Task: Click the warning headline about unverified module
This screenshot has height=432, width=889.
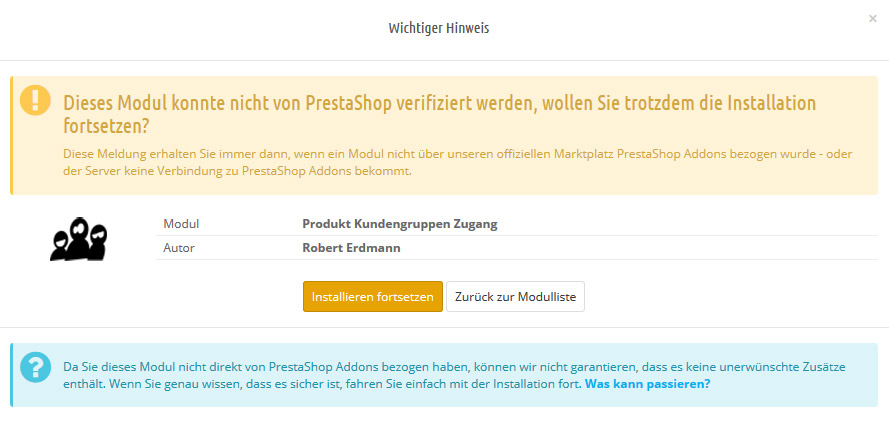Action: pos(439,115)
